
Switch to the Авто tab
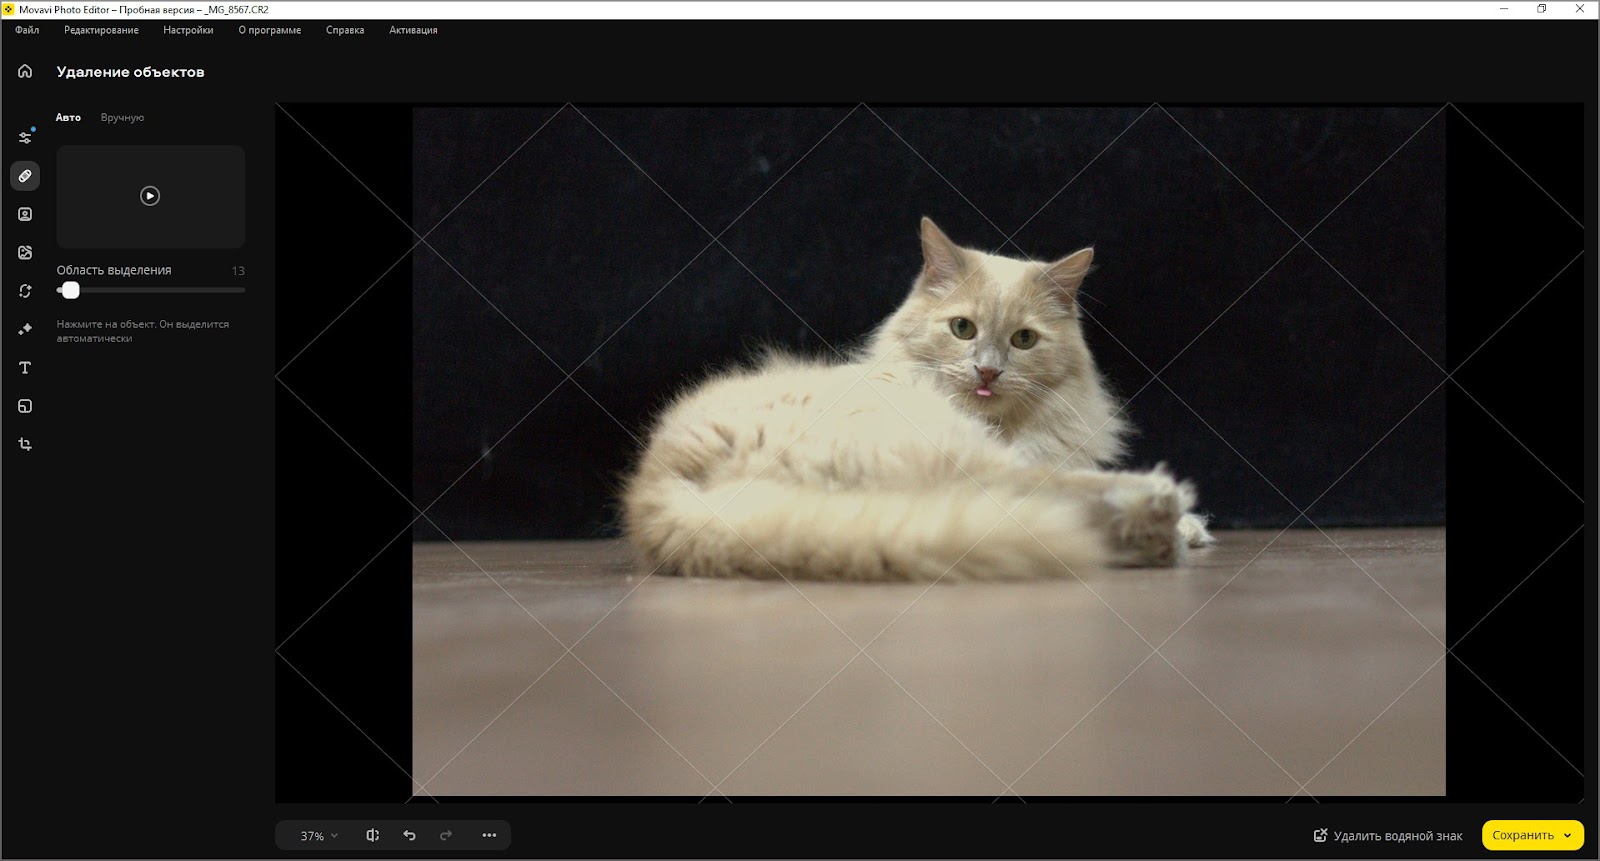[68, 117]
